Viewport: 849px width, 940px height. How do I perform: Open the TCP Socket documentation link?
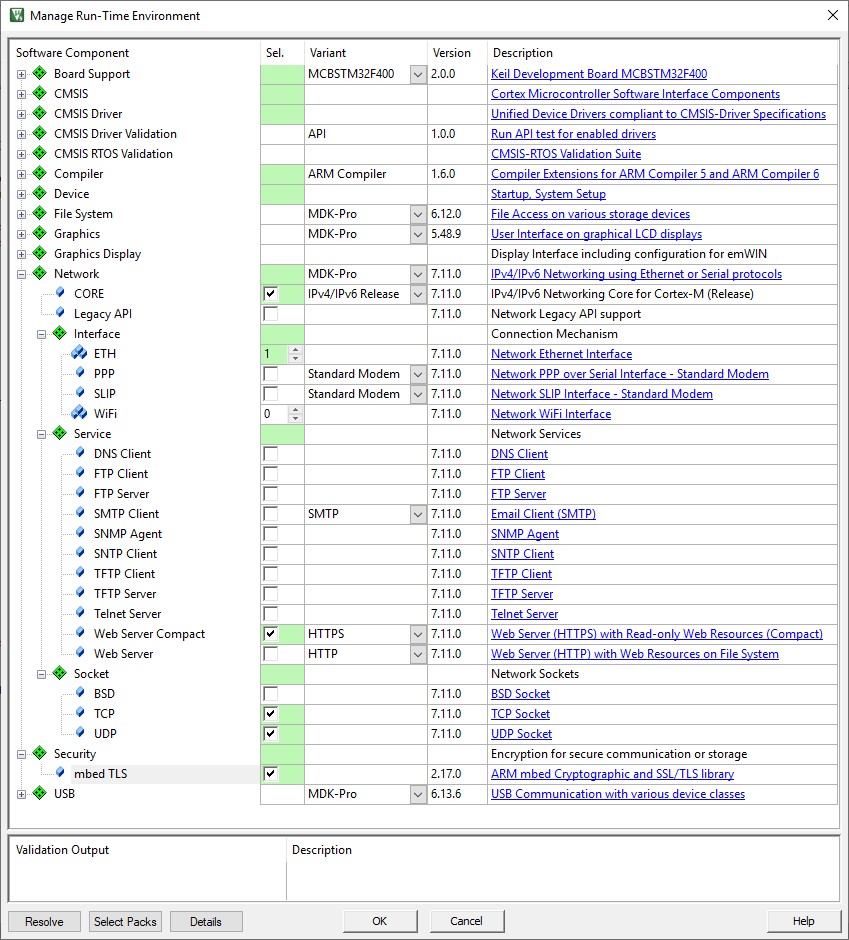520,714
